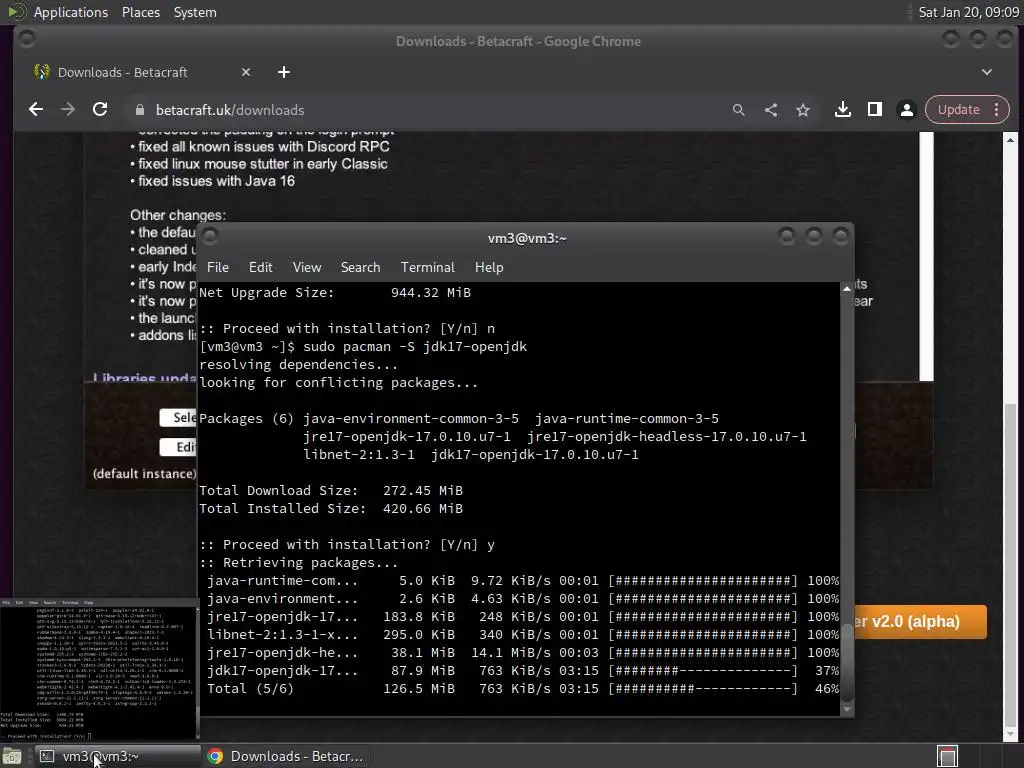
Task: Open the terminal View menu
Action: point(307,267)
